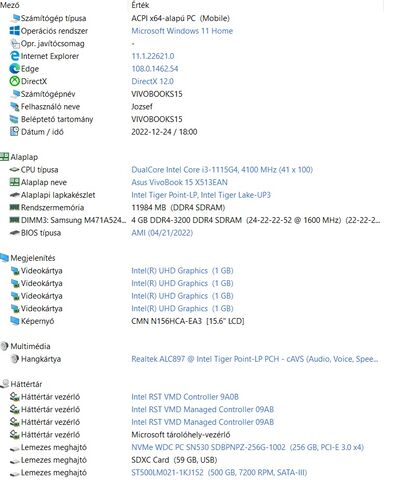This screenshot has height=480, width=398.
Task: Open the Intel Tiger Point-LP chipset link
Action: pyautogui.click(x=201, y=195)
